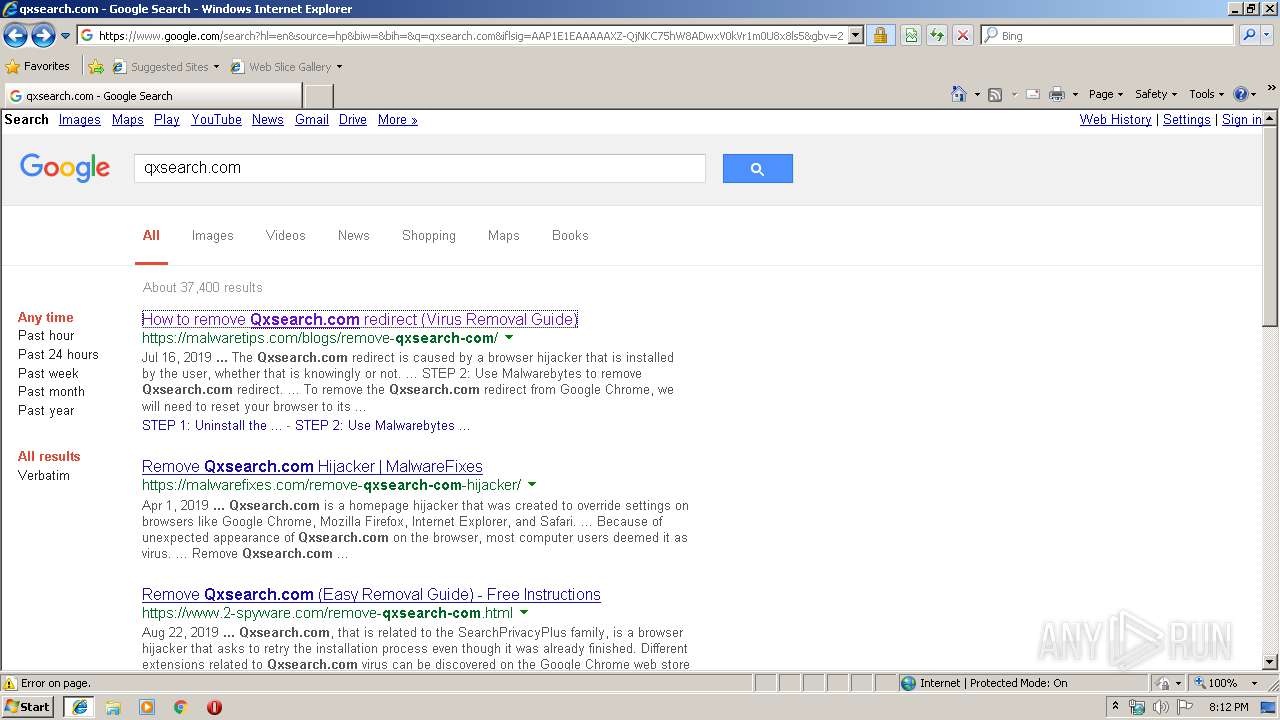This screenshot has height=720, width=1280.
Task: Switch to the News results tab
Action: coord(353,236)
